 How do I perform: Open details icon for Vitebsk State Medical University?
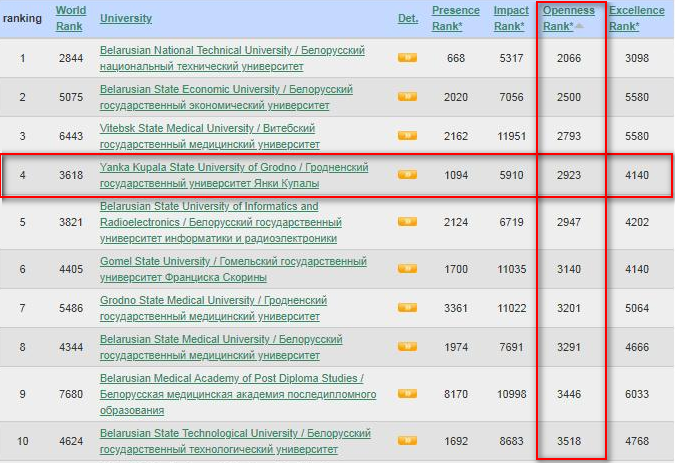click(407, 136)
